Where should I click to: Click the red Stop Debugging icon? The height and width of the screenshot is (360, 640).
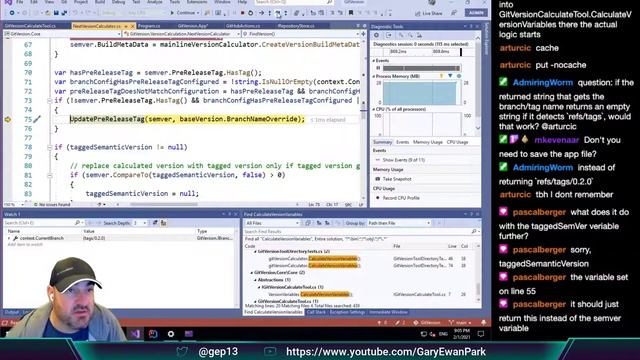coord(242,13)
